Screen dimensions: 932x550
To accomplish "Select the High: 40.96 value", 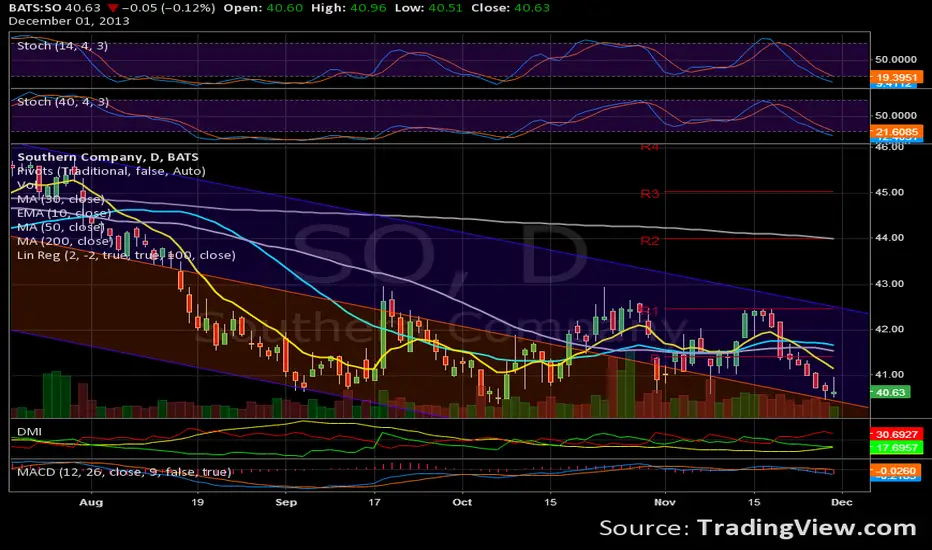I will [x=348, y=8].
